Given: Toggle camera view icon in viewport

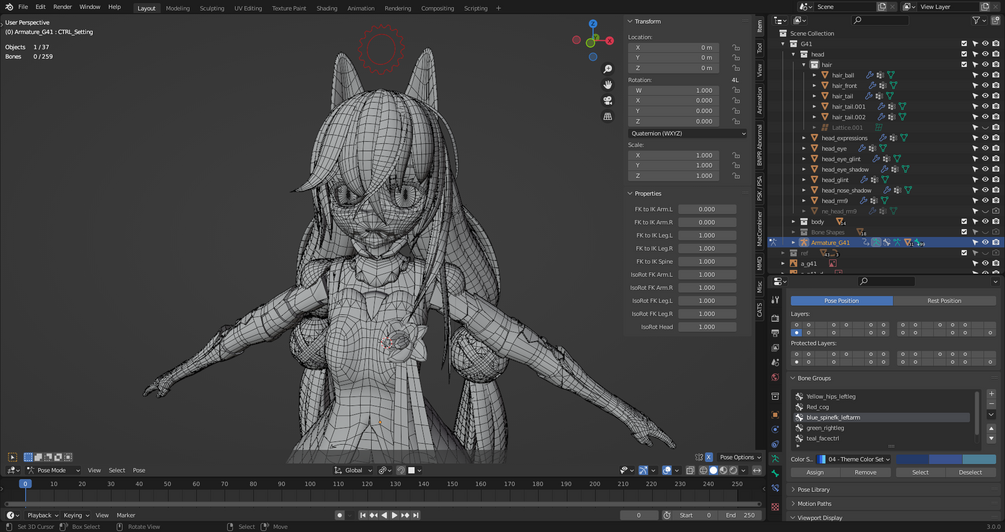Looking at the screenshot, I should [608, 101].
